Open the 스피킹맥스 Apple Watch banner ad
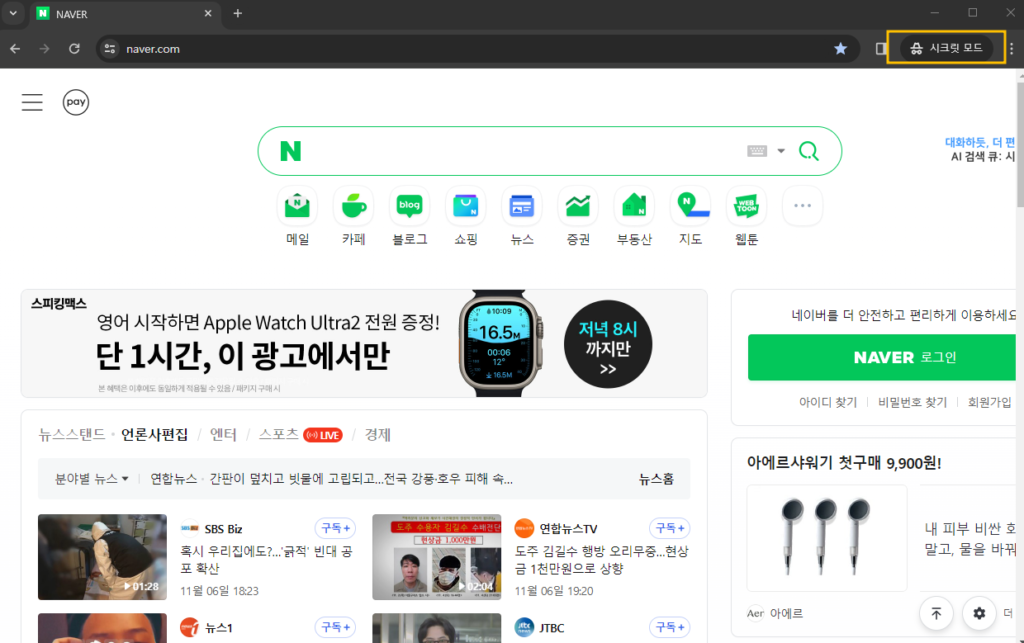The width and height of the screenshot is (1024, 643). point(364,343)
